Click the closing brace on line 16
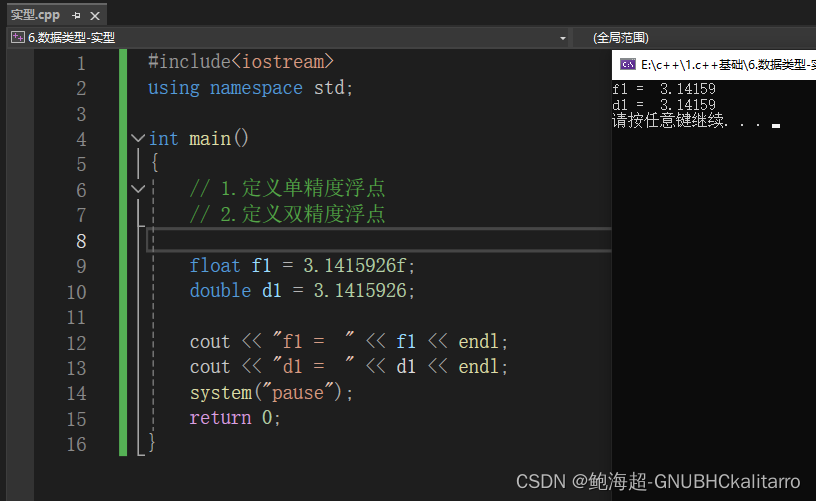The height and width of the screenshot is (501, 816). tap(152, 443)
